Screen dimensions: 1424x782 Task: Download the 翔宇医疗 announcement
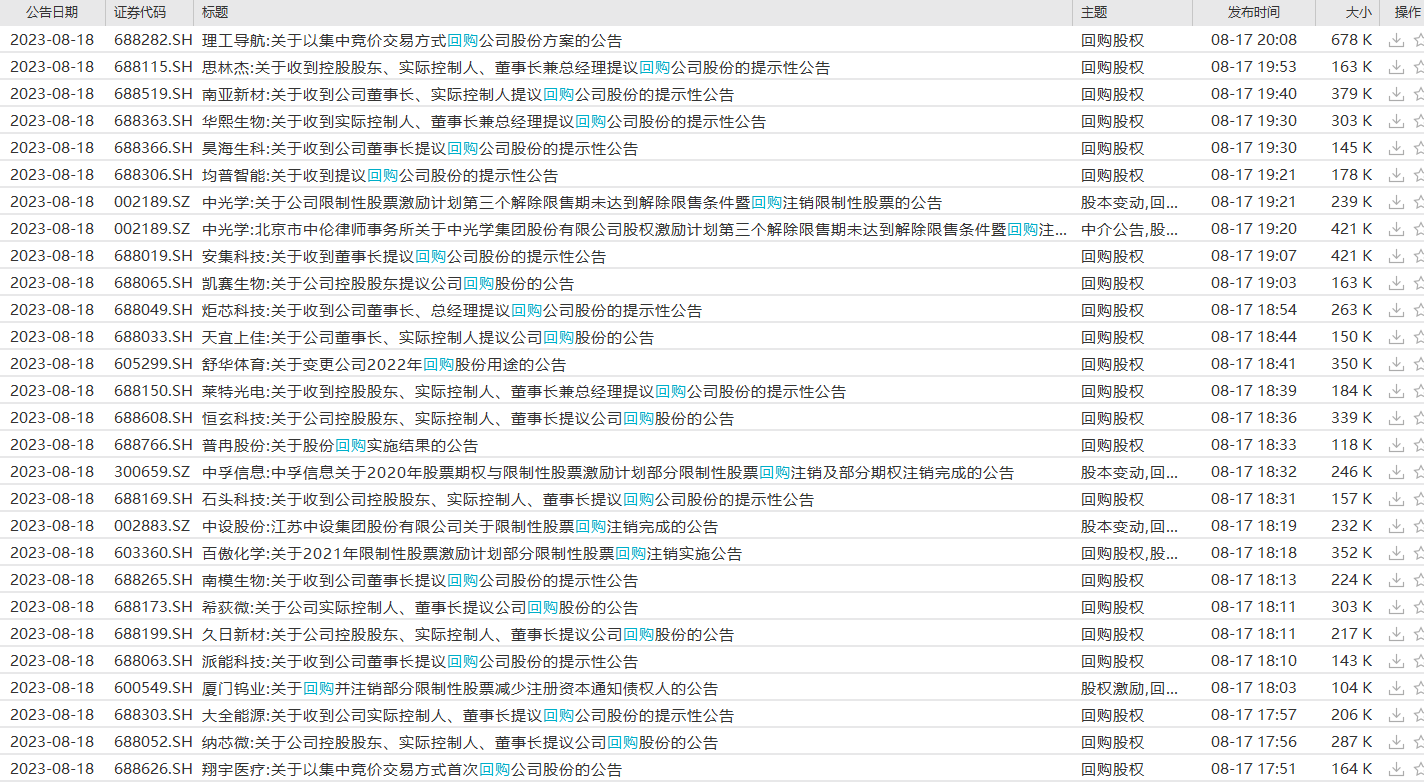click(1396, 769)
